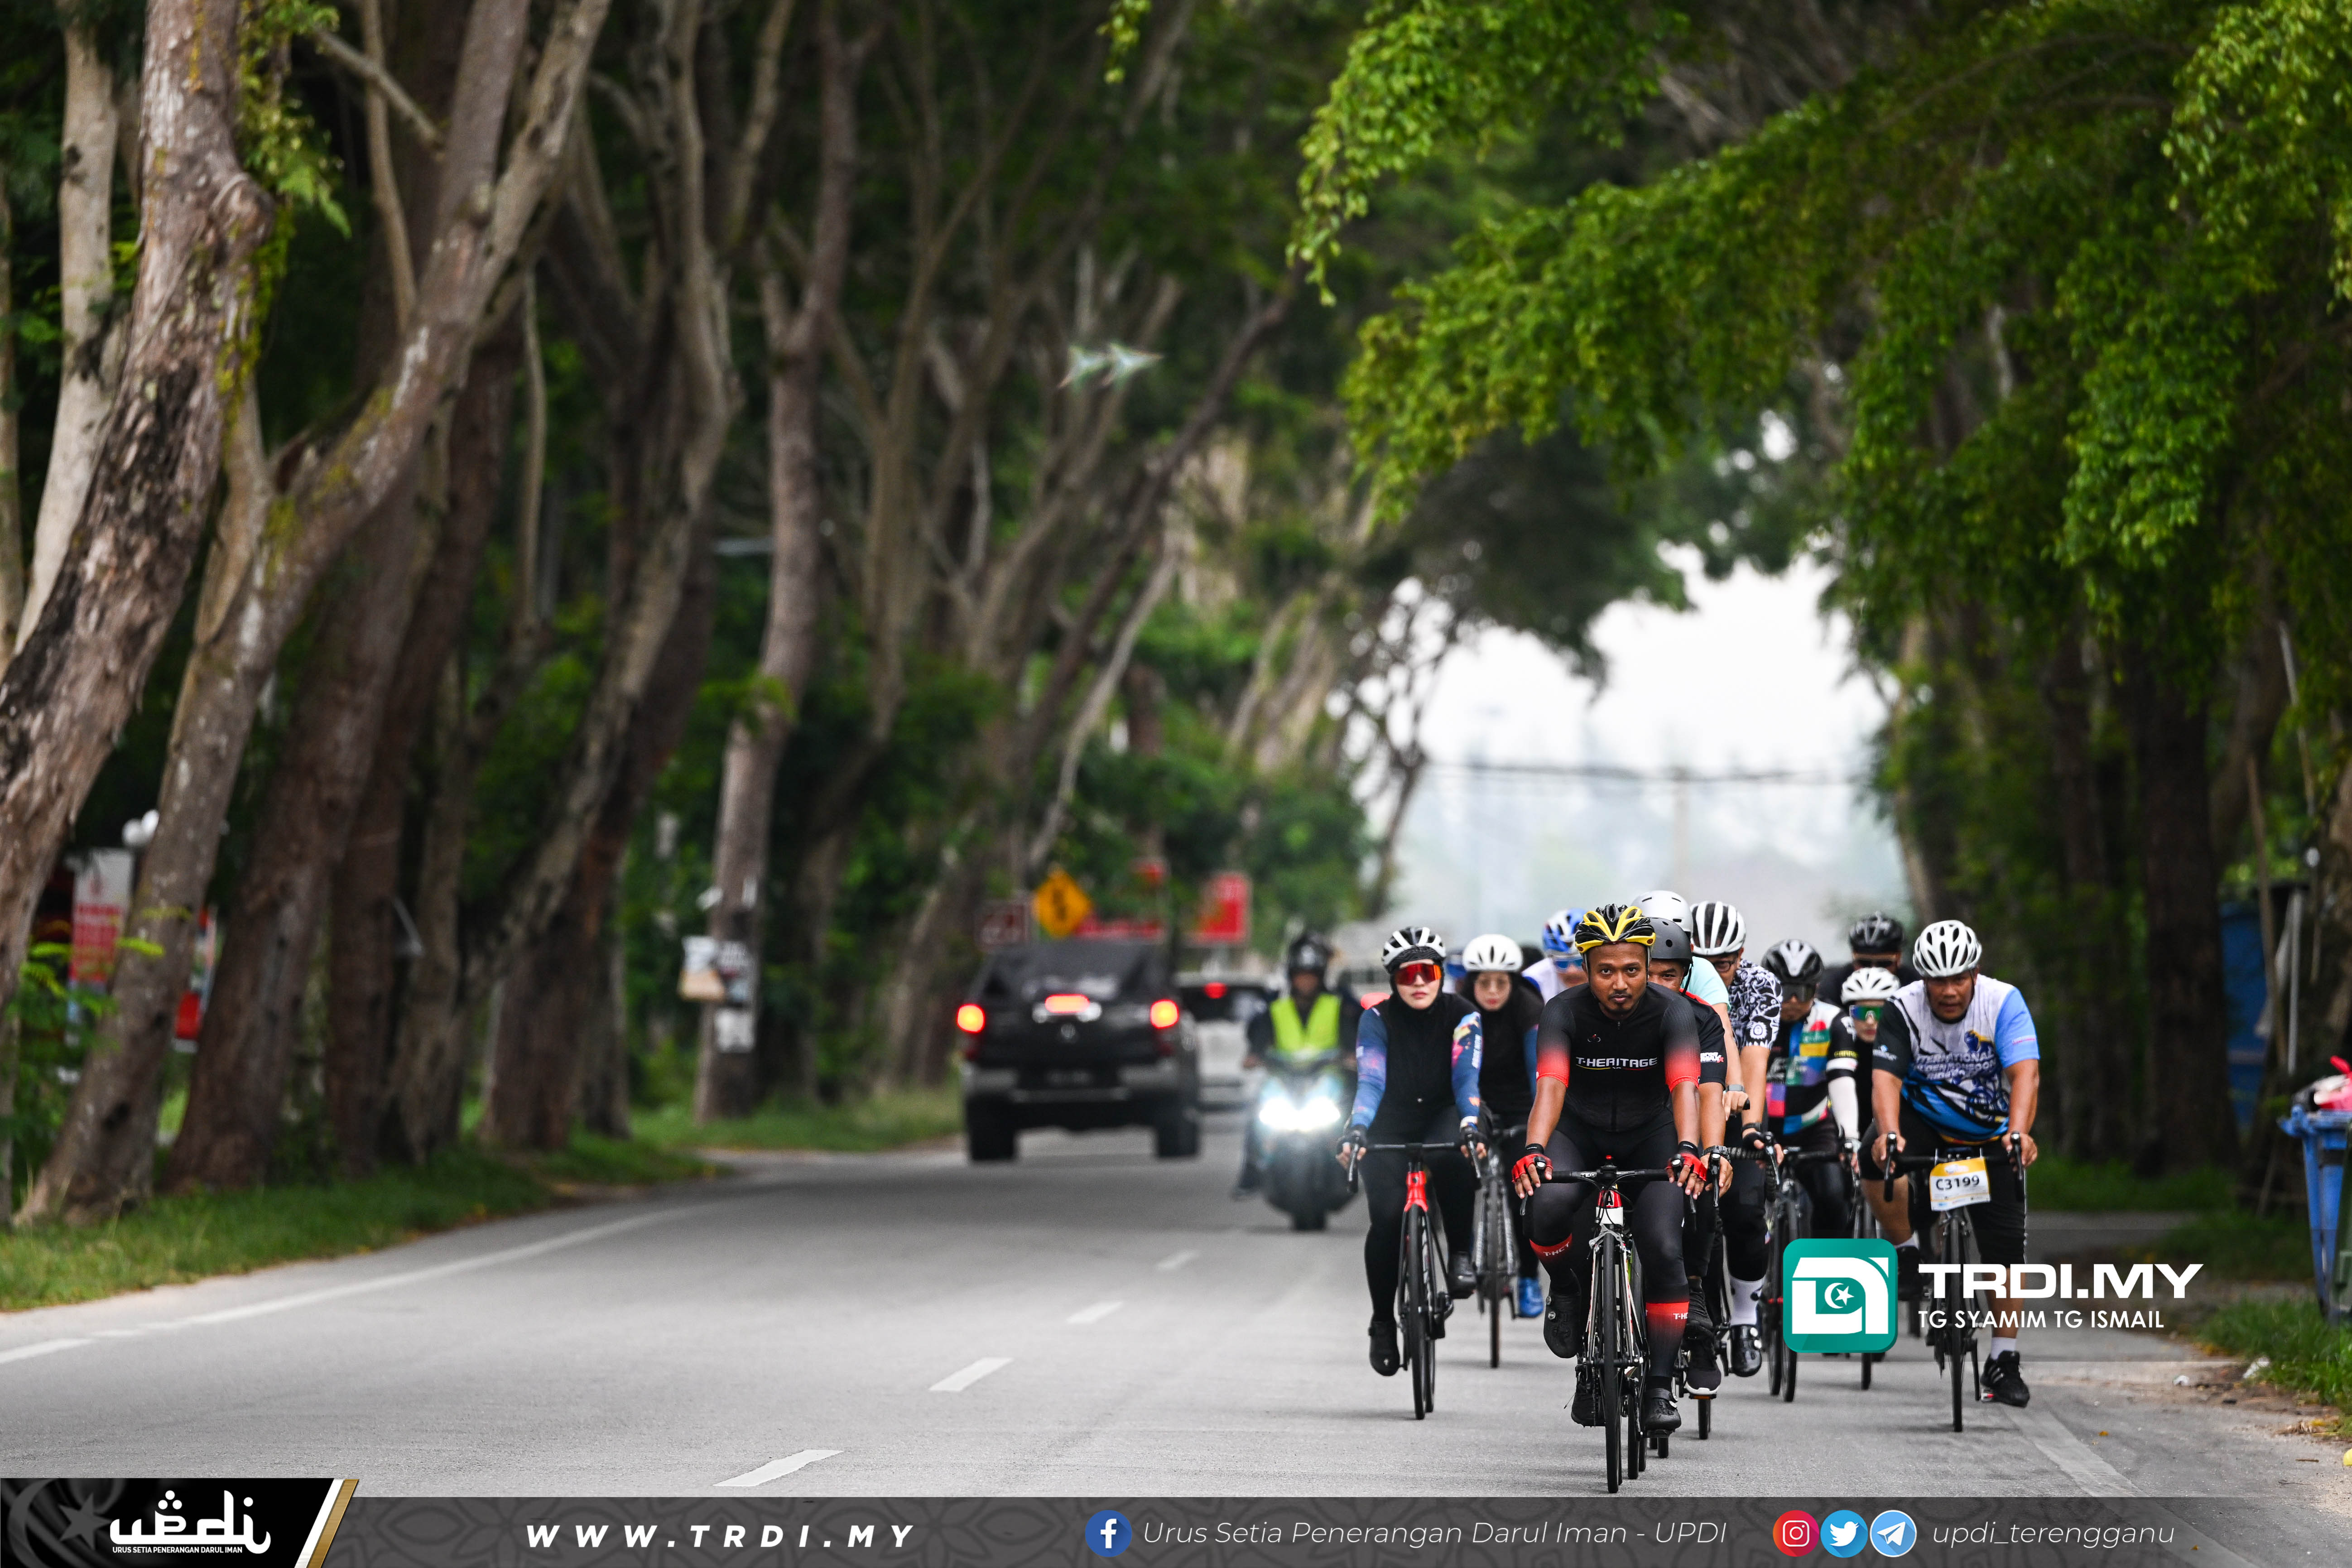Click the yellow diamond road sign
Viewport: 2352px width, 1568px height.
click(x=1061, y=903)
